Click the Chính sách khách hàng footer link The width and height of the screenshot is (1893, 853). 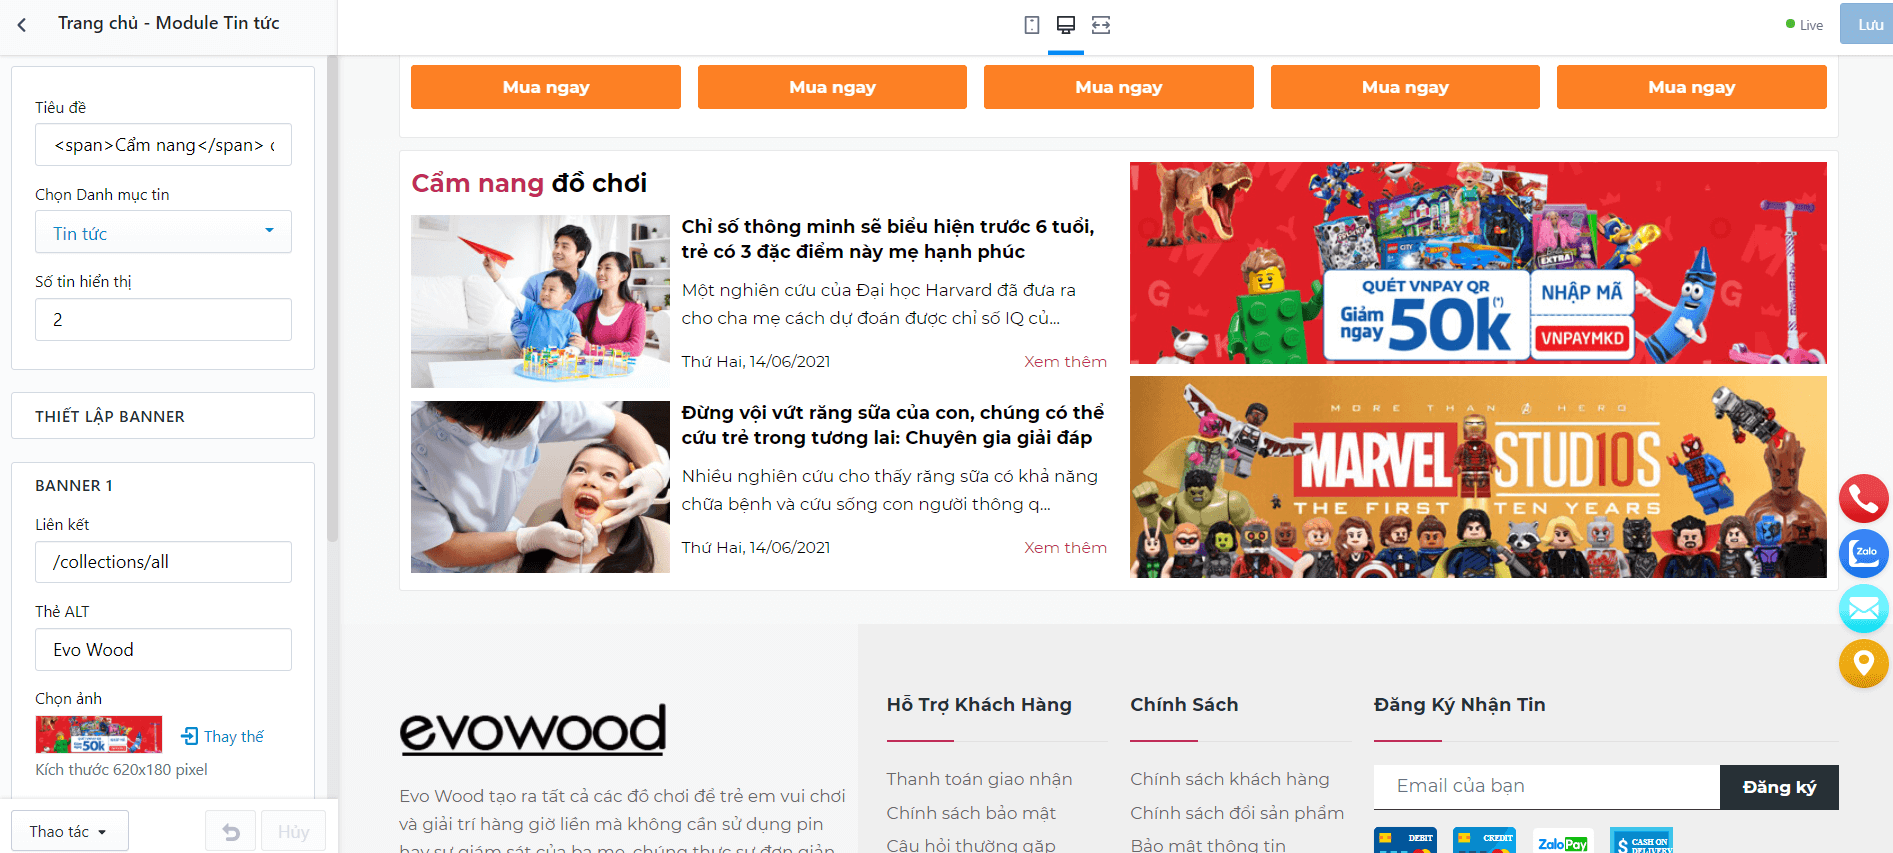(x=1230, y=779)
